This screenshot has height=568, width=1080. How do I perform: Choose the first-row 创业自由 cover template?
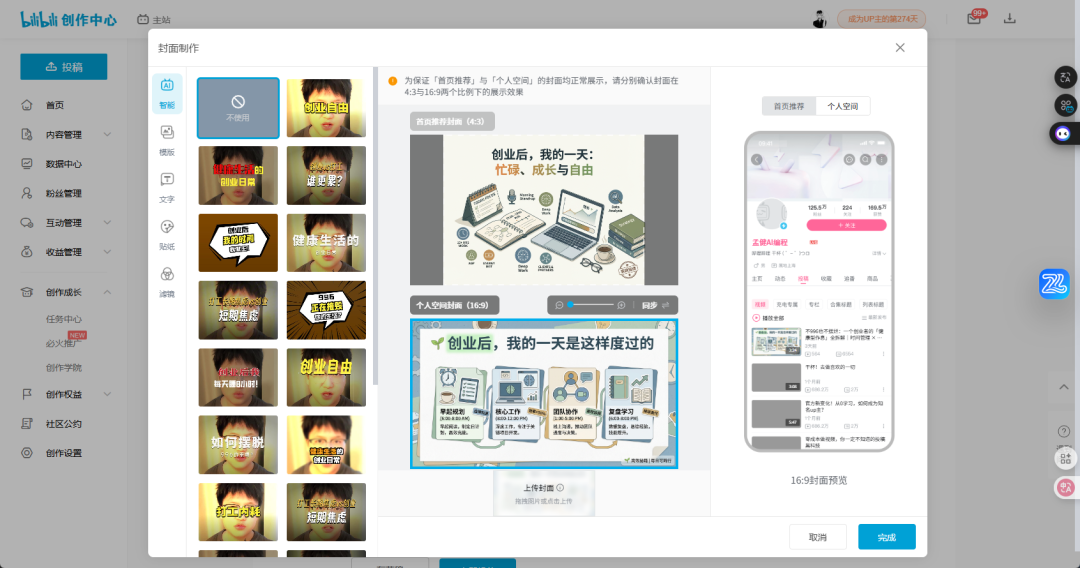(326, 108)
